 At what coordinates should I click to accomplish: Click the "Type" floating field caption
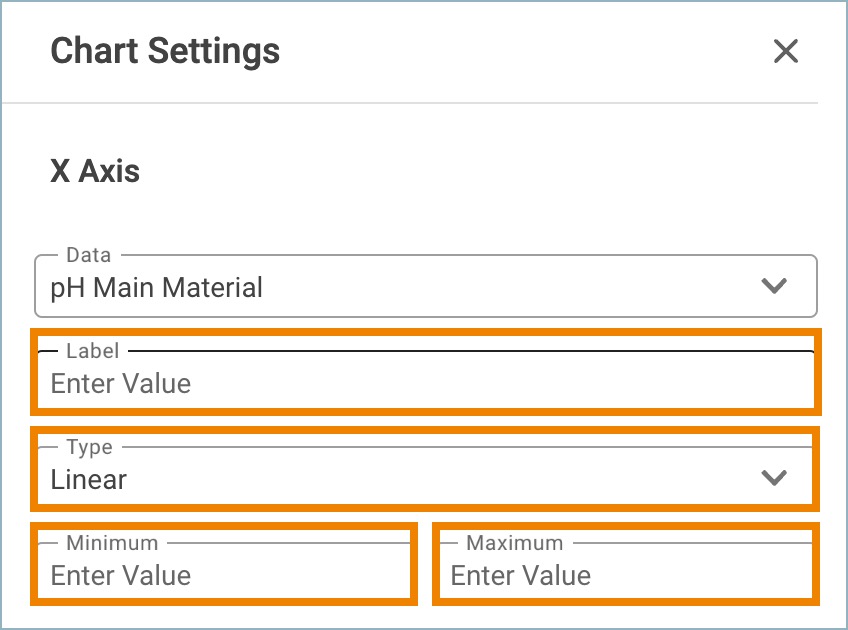point(89,447)
